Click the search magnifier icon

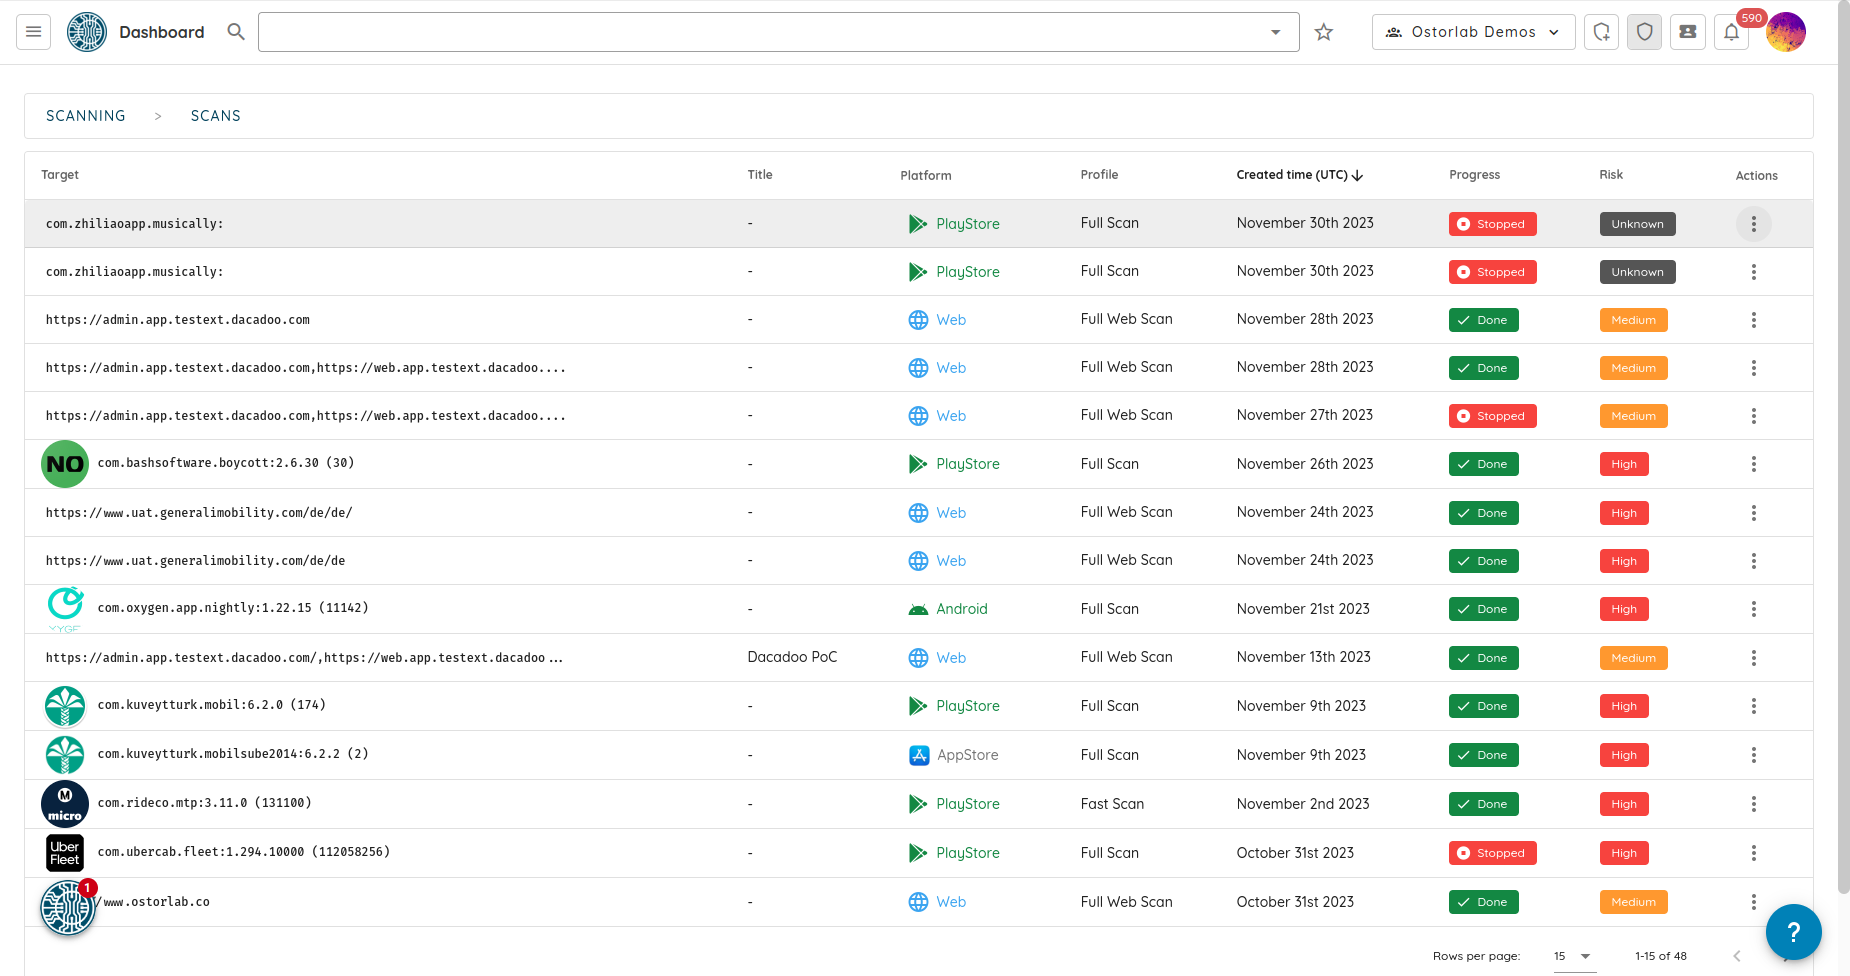tap(236, 32)
